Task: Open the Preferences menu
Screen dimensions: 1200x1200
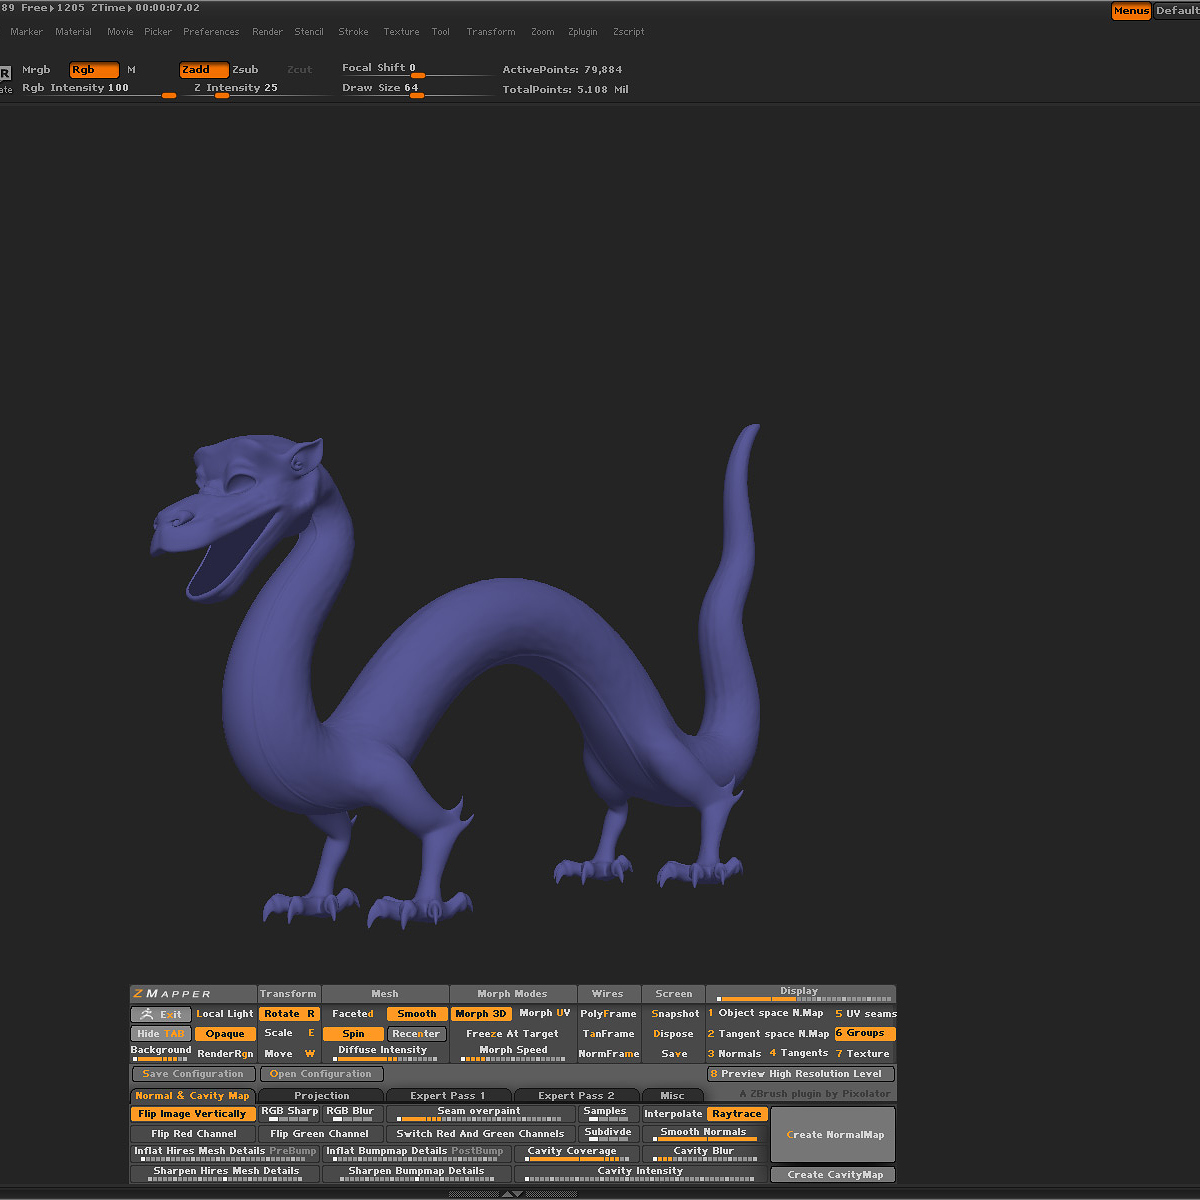Action: click(211, 32)
